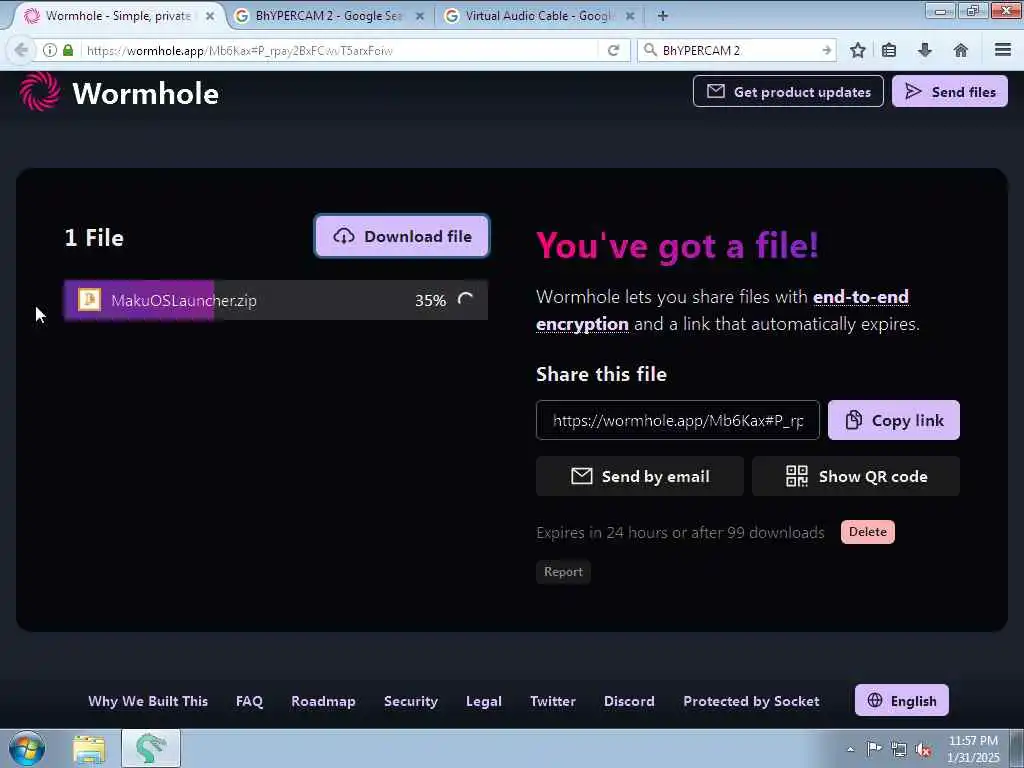Open Protected by Socket link

click(751, 701)
